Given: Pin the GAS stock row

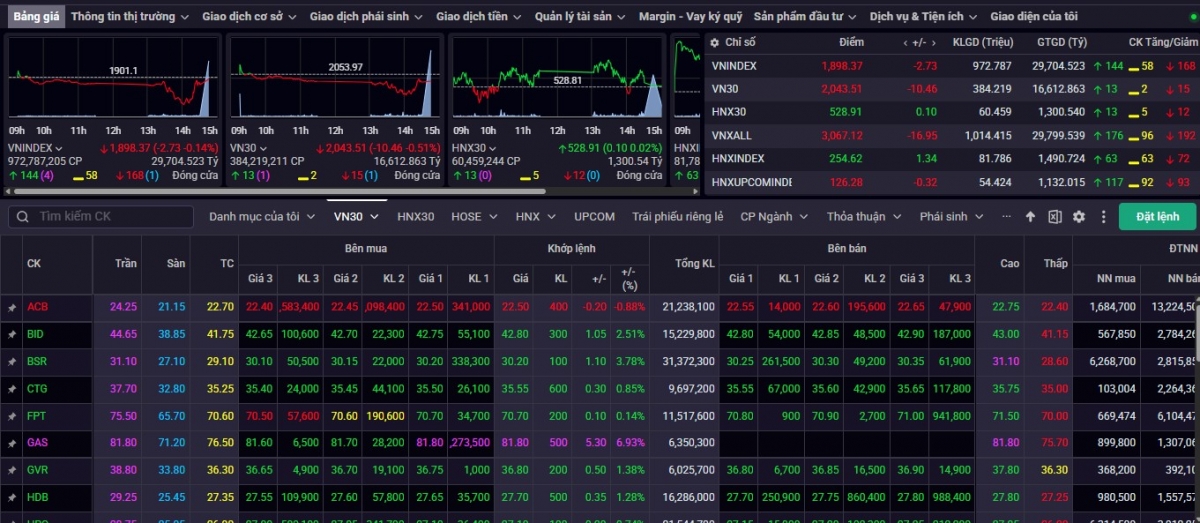Looking at the screenshot, I should pos(12,442).
